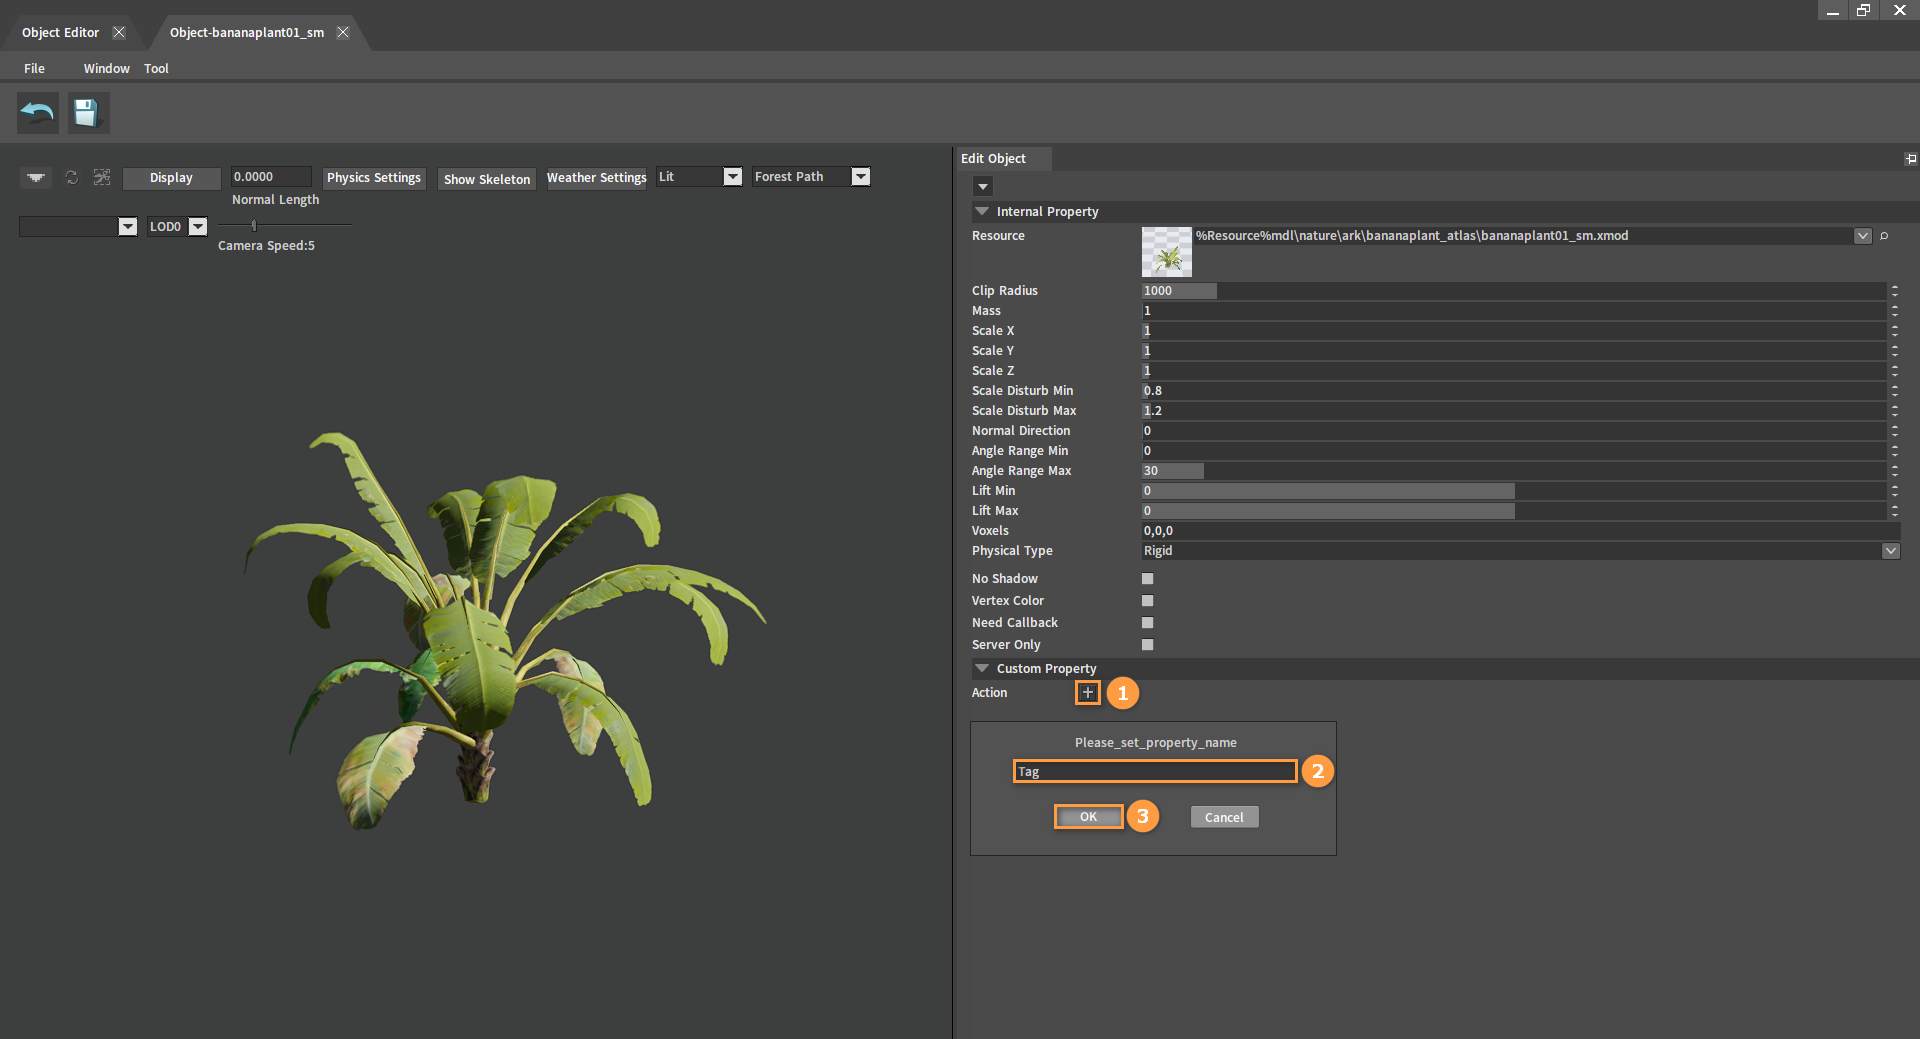Click the Normal Length 0.0000 field
The width and height of the screenshot is (1920, 1039).
[x=271, y=177]
